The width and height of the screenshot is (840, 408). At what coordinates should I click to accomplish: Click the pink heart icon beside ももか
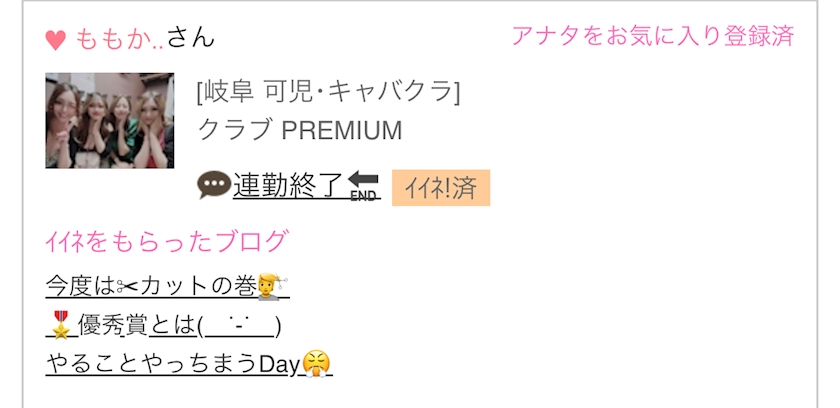pyautogui.click(x=56, y=41)
